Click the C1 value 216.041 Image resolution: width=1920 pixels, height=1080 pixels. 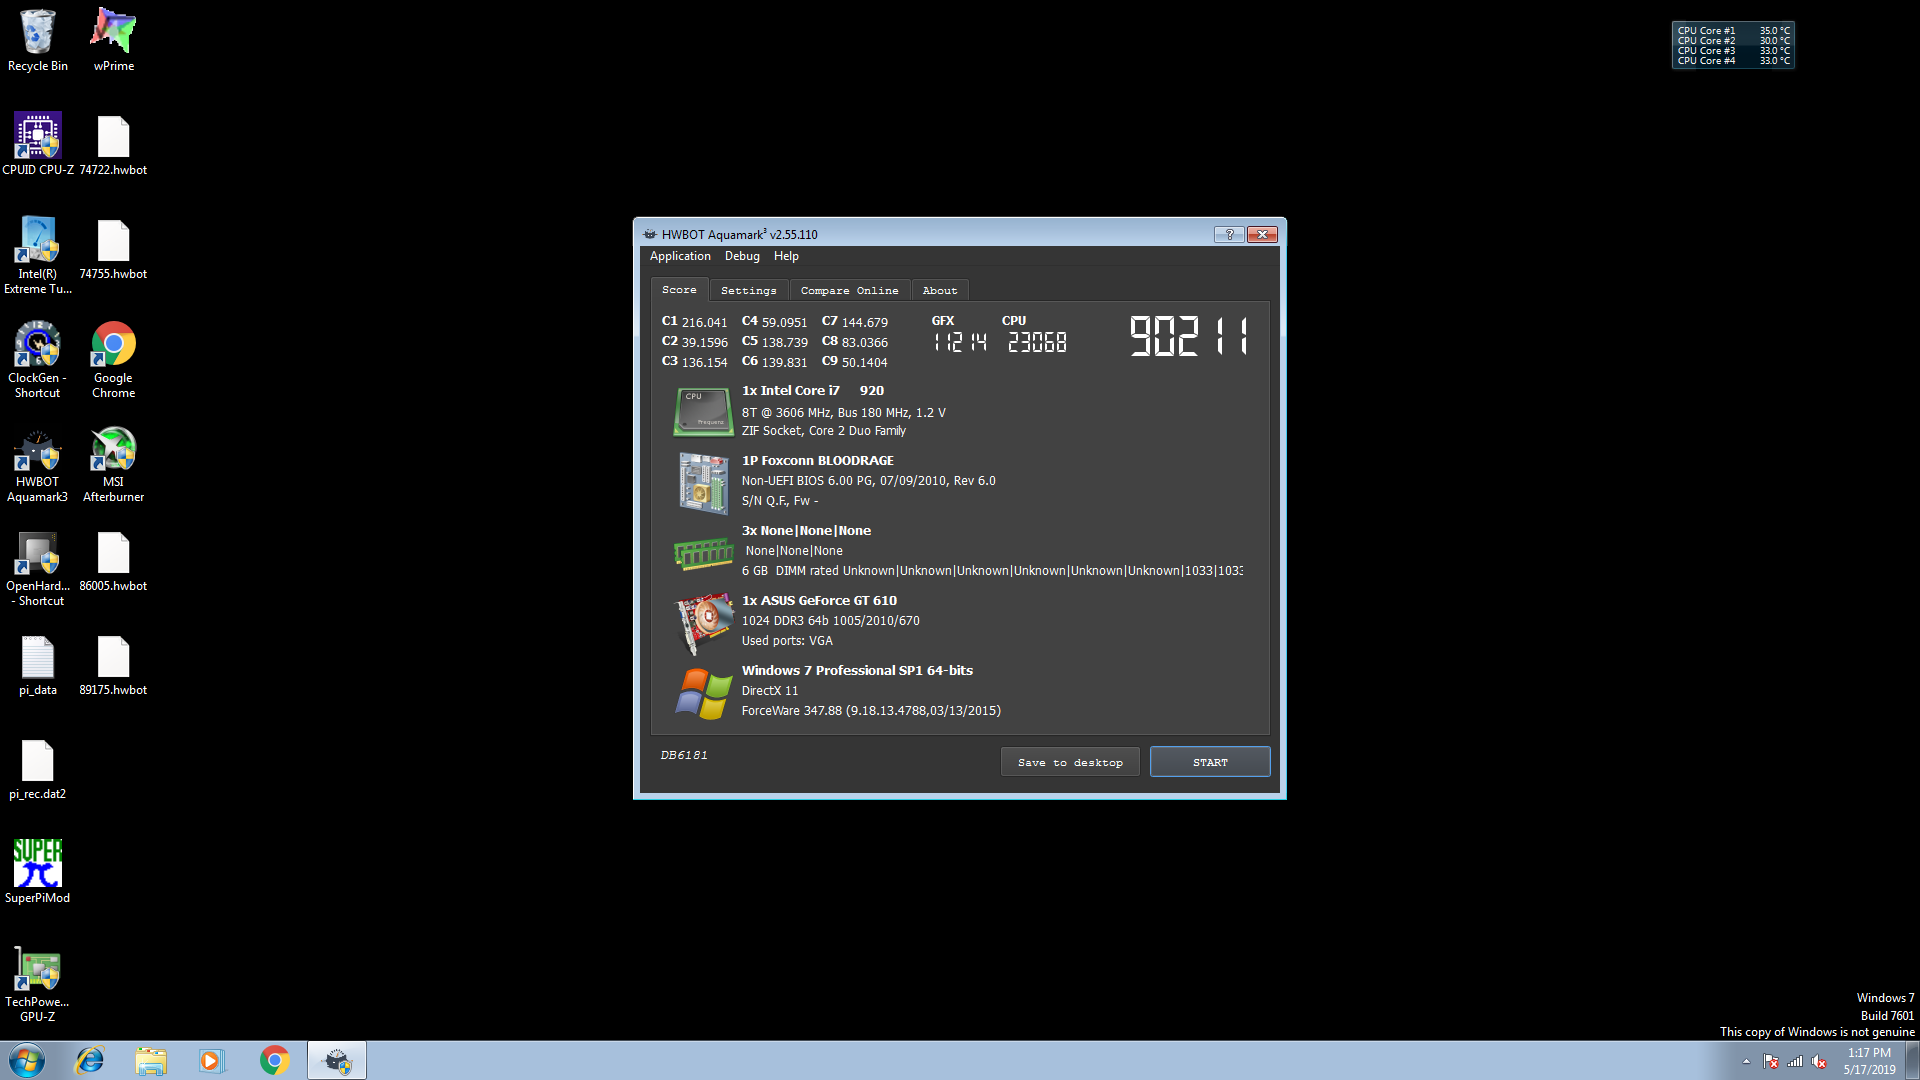click(x=704, y=322)
